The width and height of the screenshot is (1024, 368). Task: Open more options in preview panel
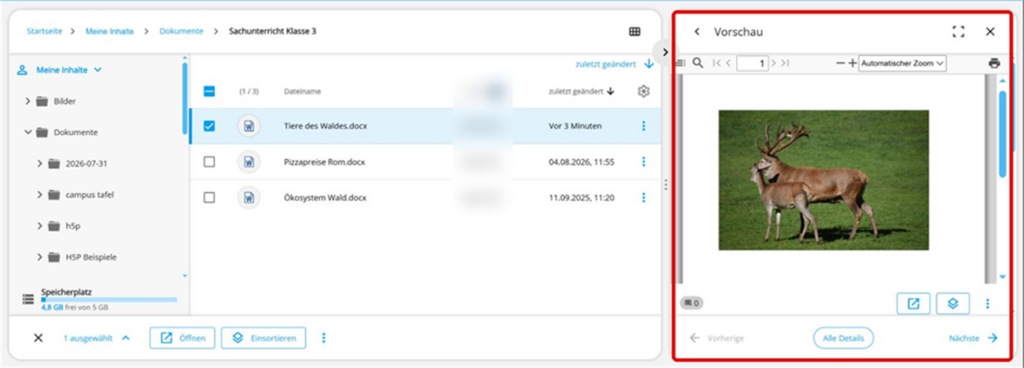coord(987,303)
